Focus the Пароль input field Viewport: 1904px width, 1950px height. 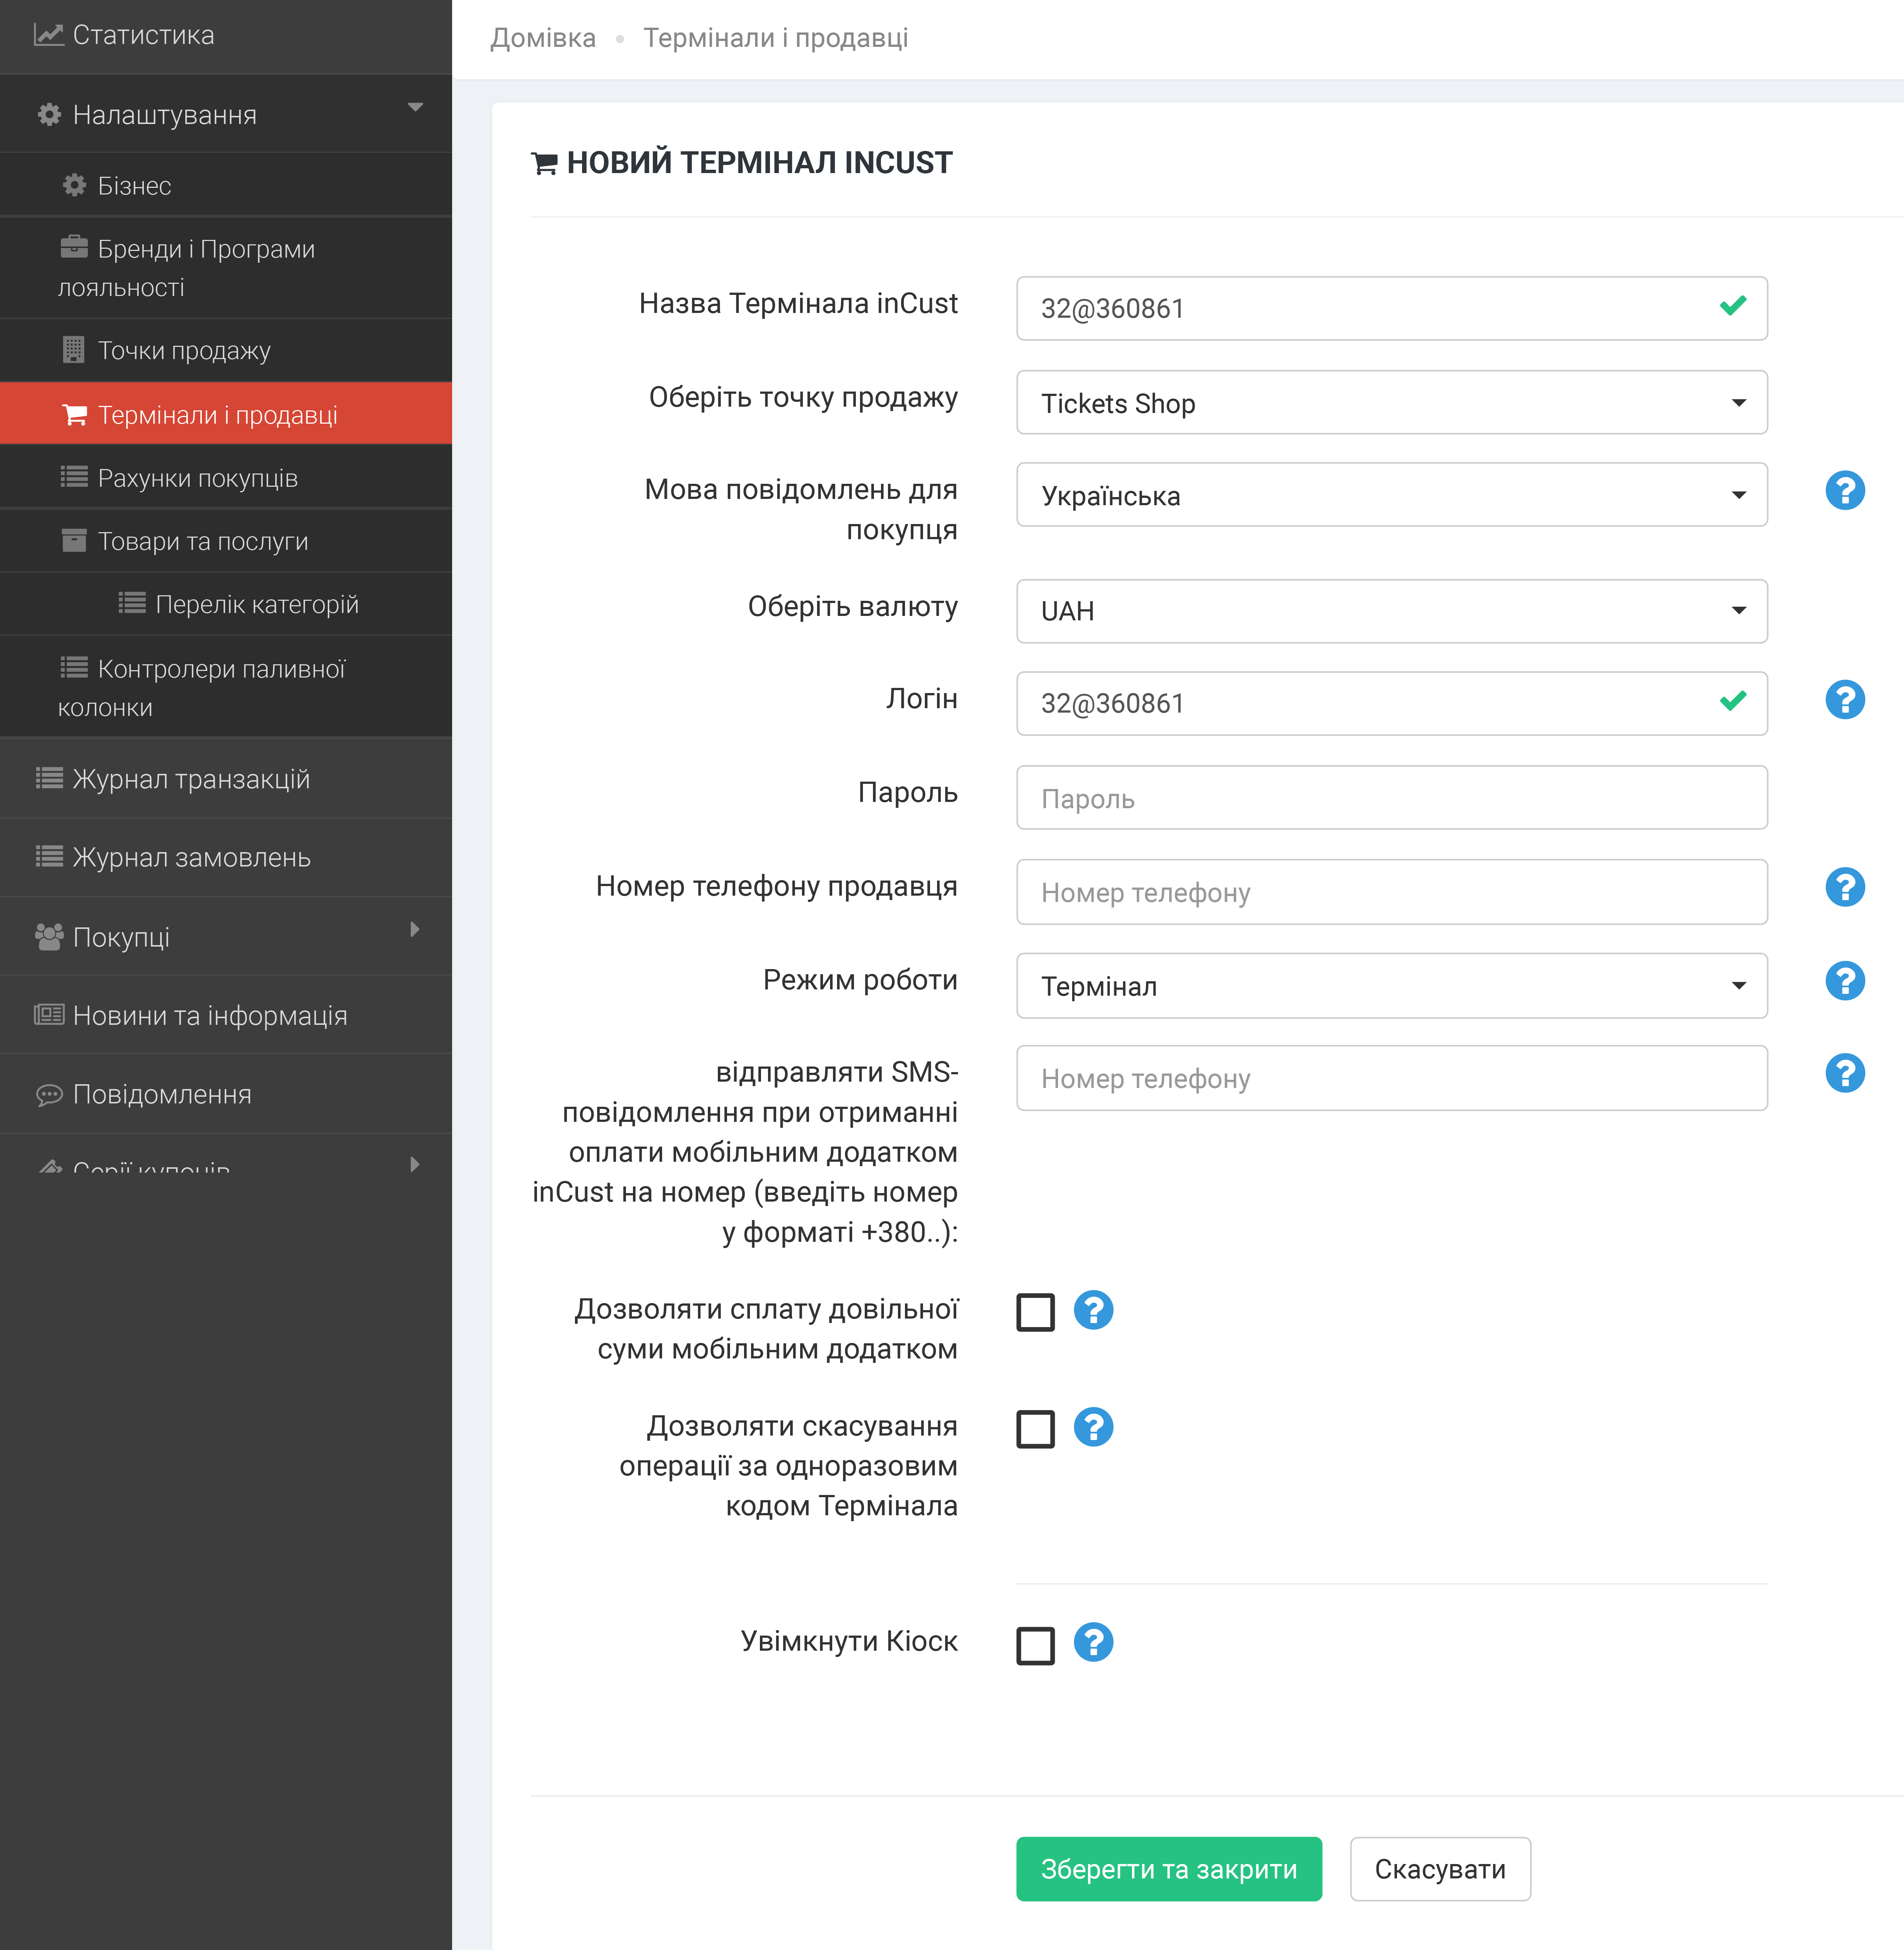pyautogui.click(x=1392, y=798)
